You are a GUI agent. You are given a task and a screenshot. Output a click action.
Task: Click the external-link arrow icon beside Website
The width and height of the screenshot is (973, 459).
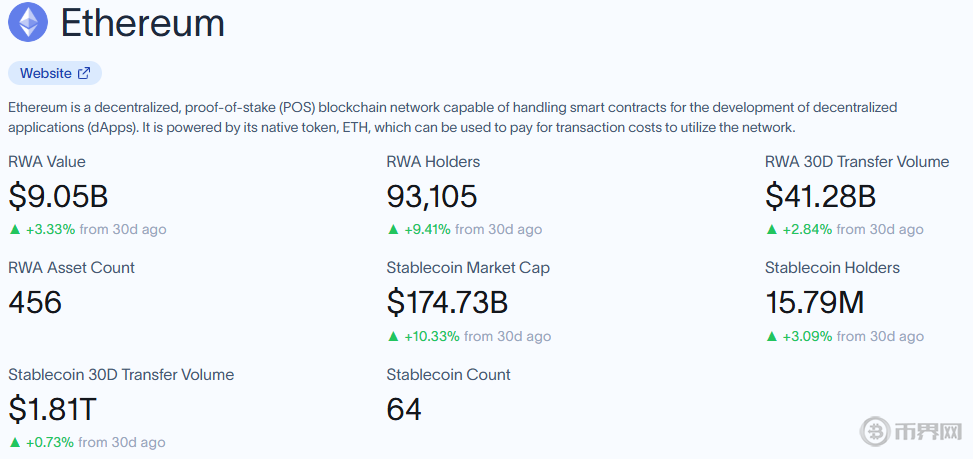pos(84,73)
